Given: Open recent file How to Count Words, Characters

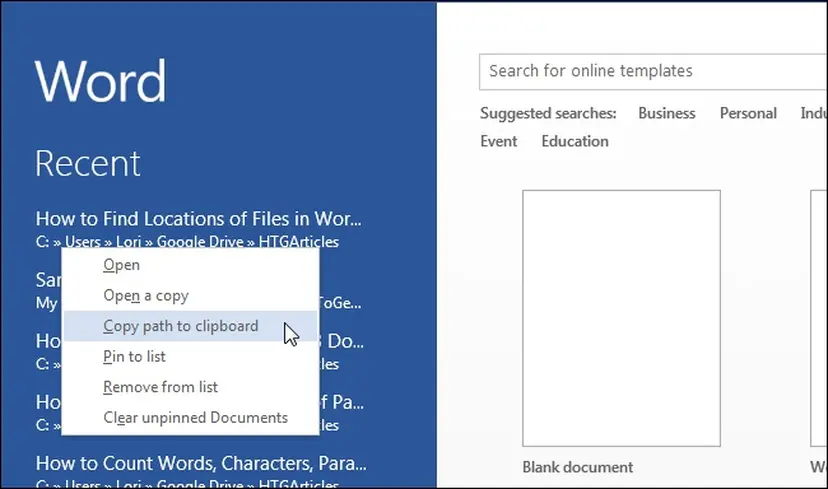Looking at the screenshot, I should click(201, 463).
